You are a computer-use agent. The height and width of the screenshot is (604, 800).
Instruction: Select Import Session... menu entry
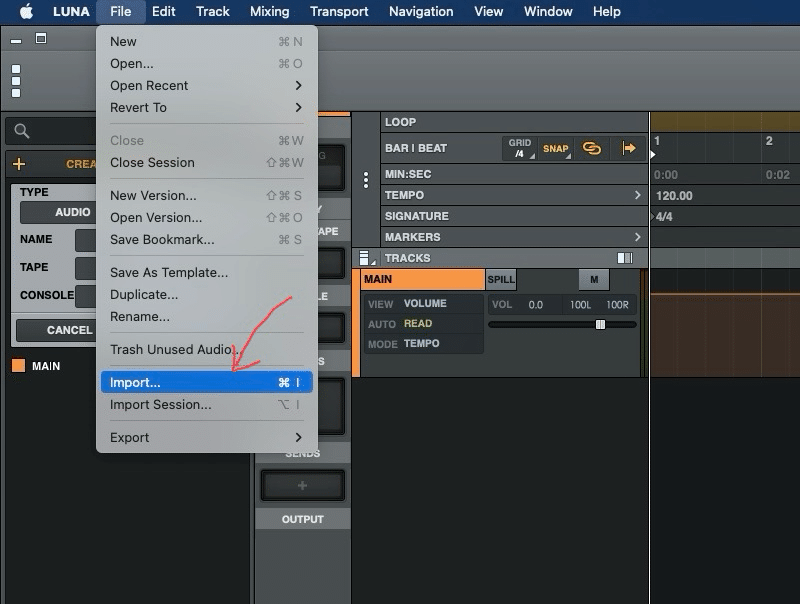pyautogui.click(x=206, y=405)
